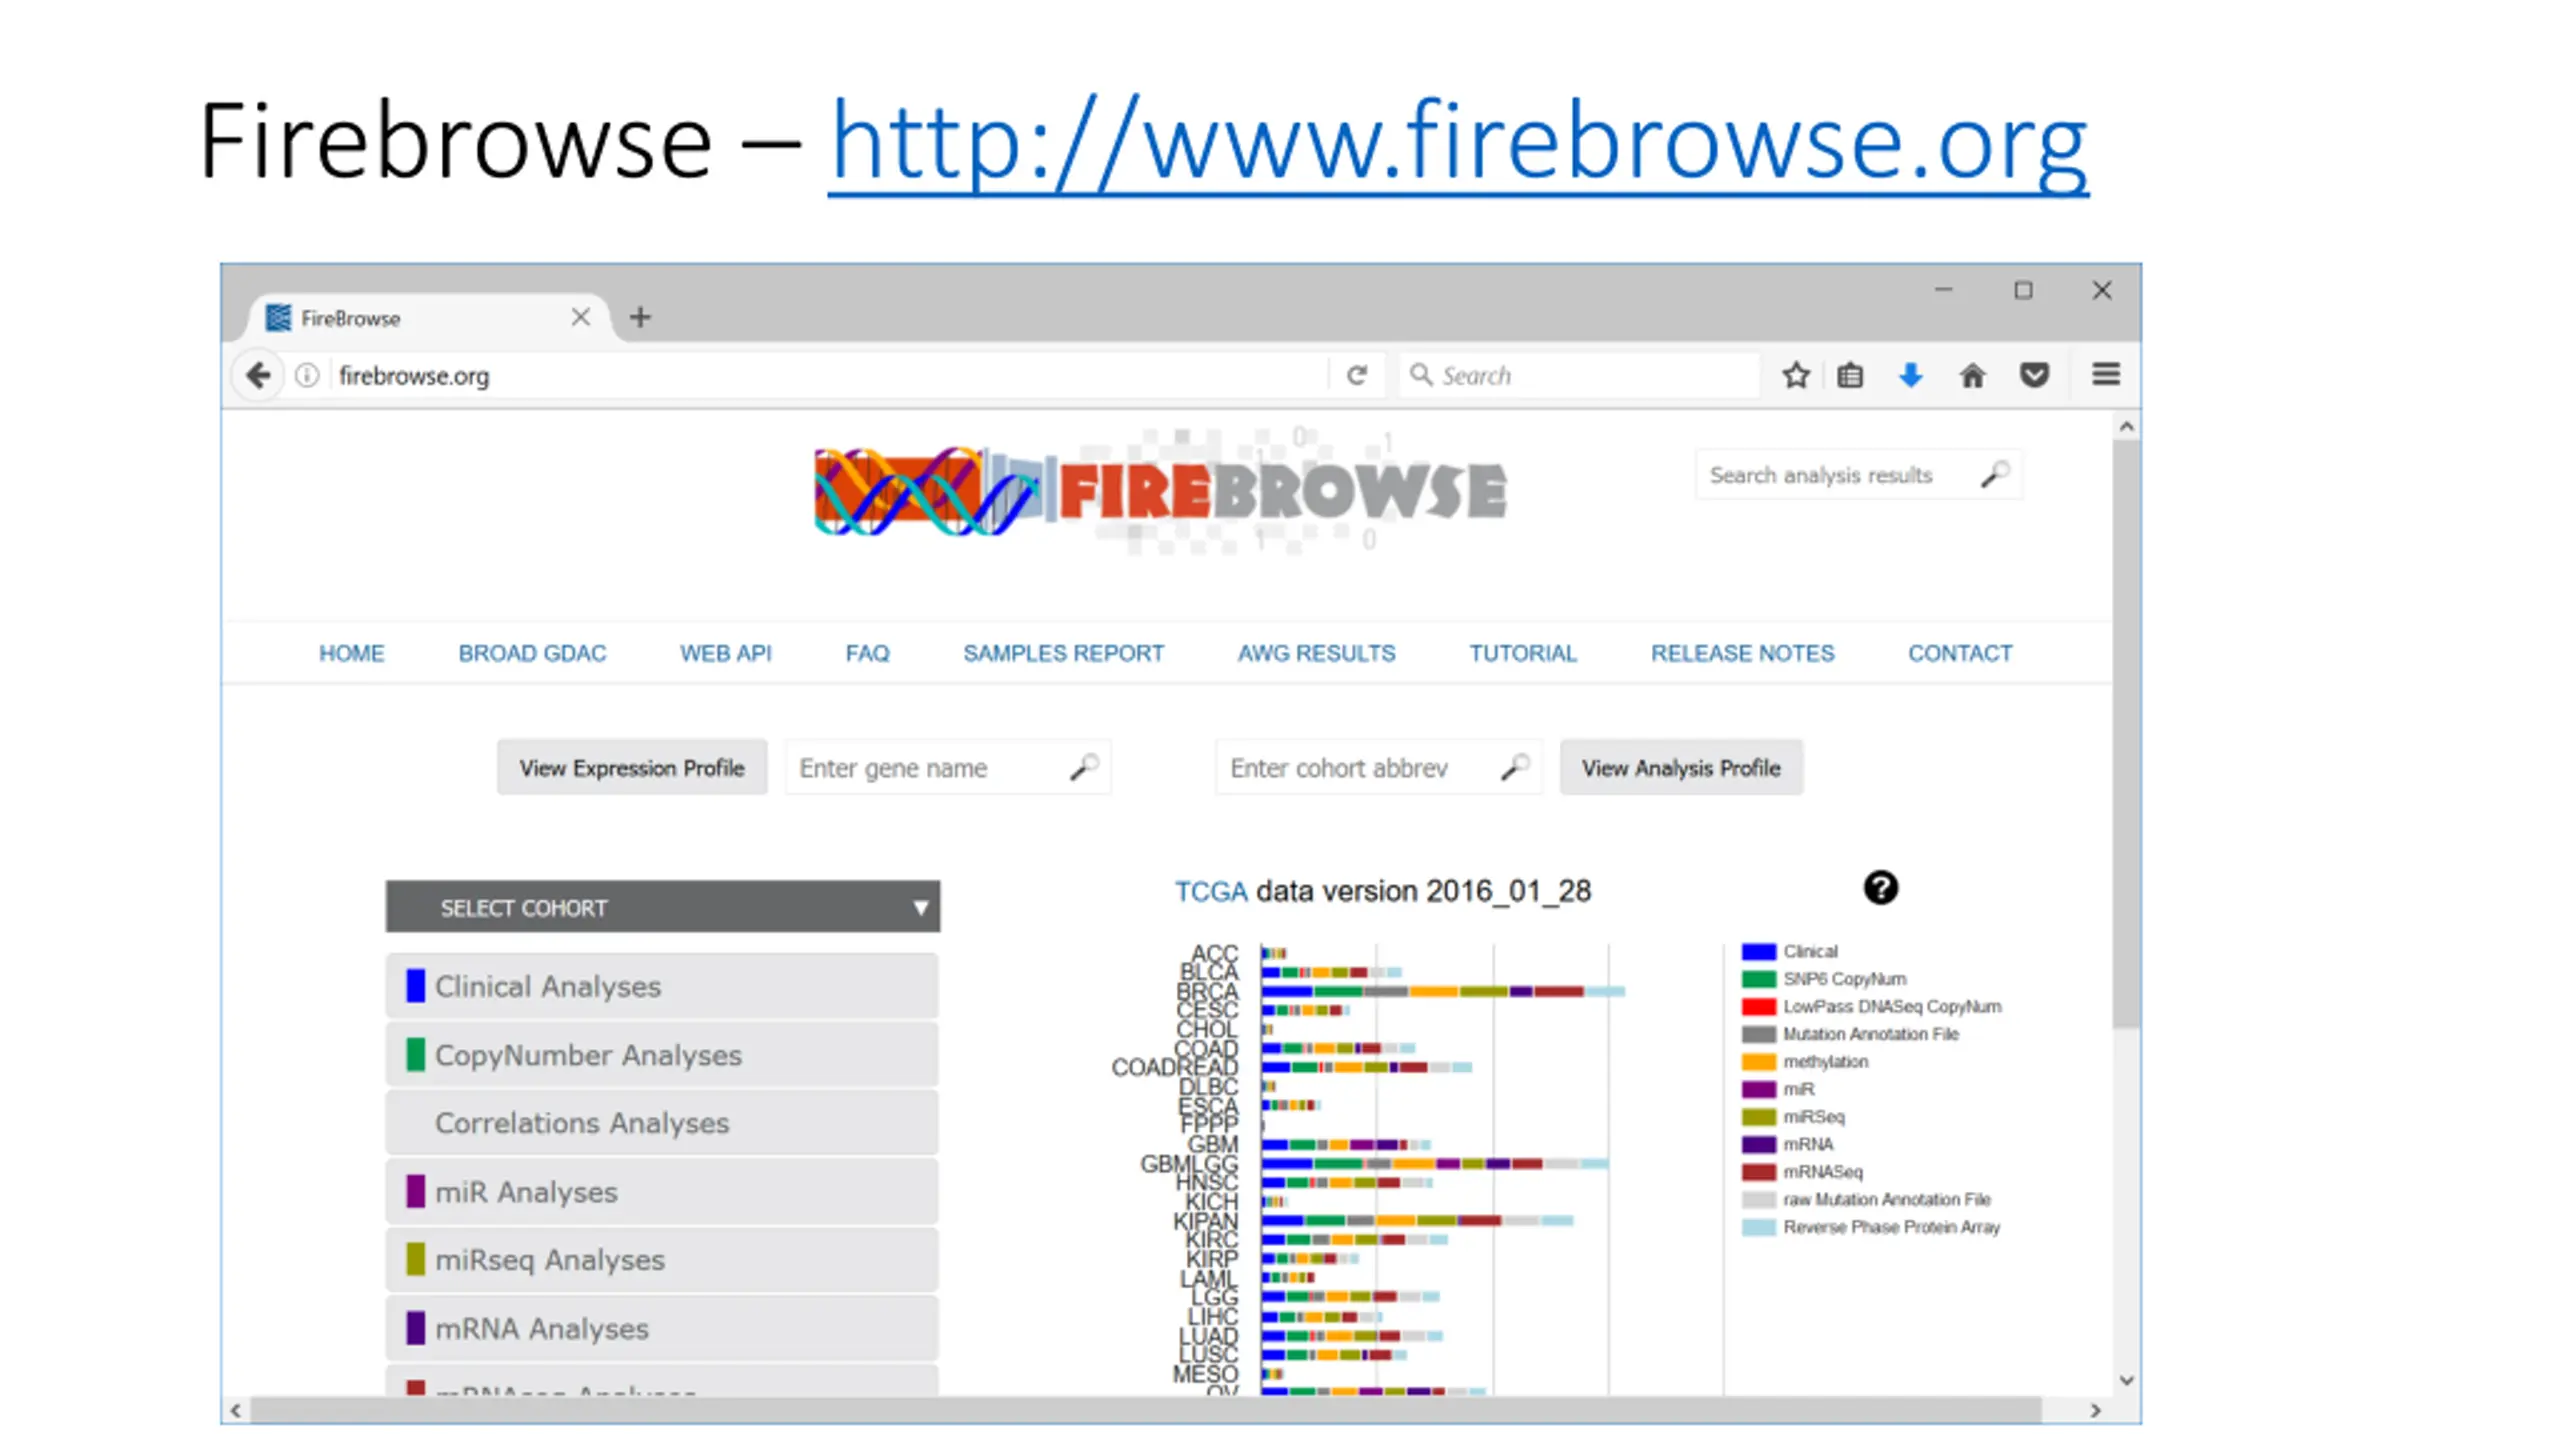
Task: Click the FireBrowse logo banner
Action: tap(1160, 491)
